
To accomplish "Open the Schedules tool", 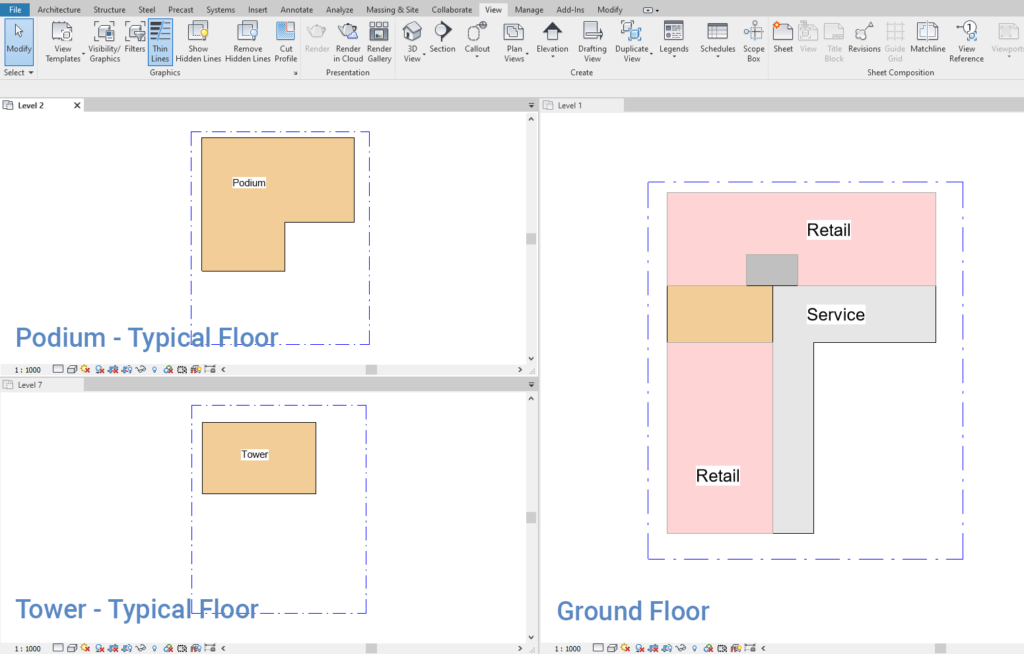I will [717, 44].
